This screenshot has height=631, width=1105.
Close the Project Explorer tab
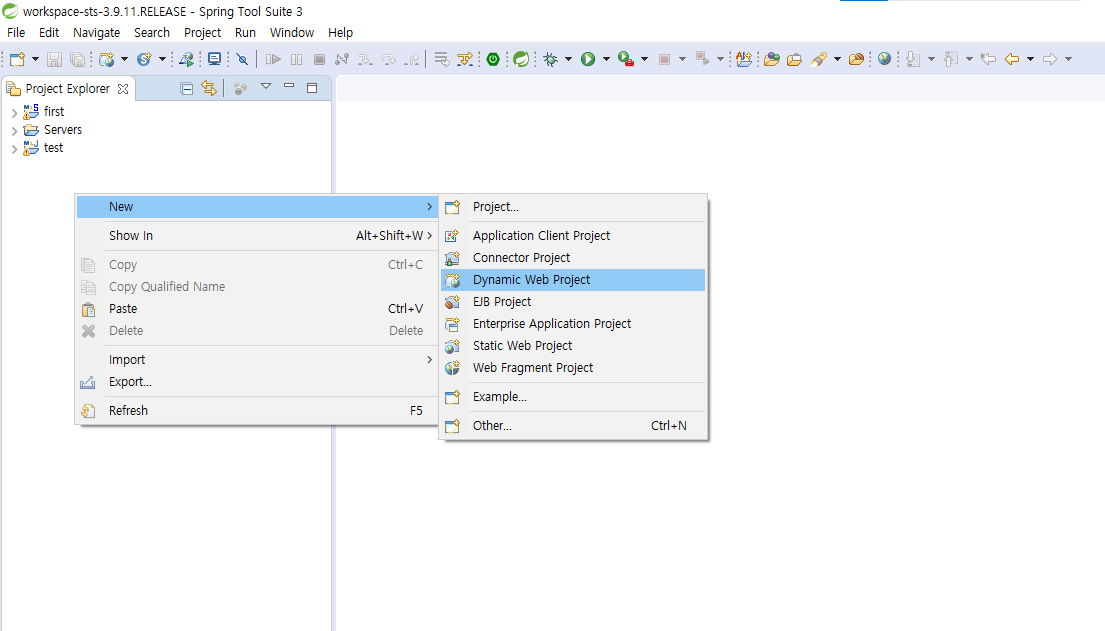pos(123,89)
